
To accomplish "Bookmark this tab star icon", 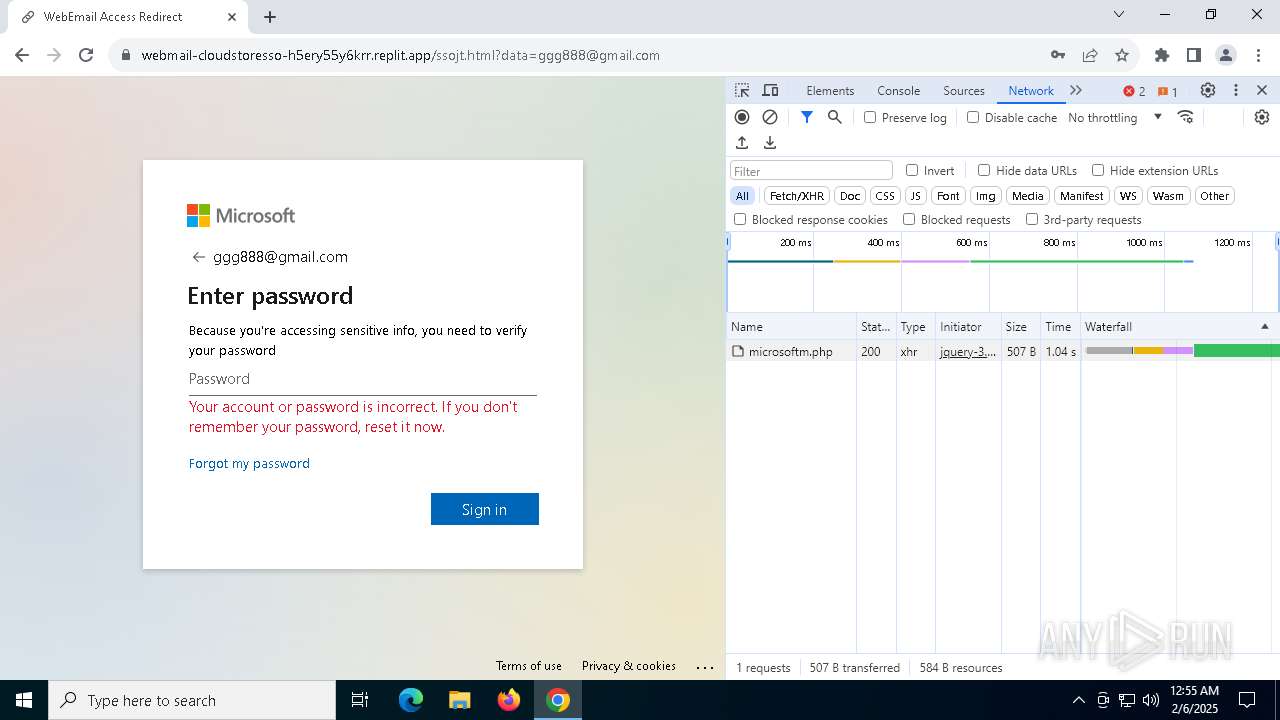I will (1122, 55).
